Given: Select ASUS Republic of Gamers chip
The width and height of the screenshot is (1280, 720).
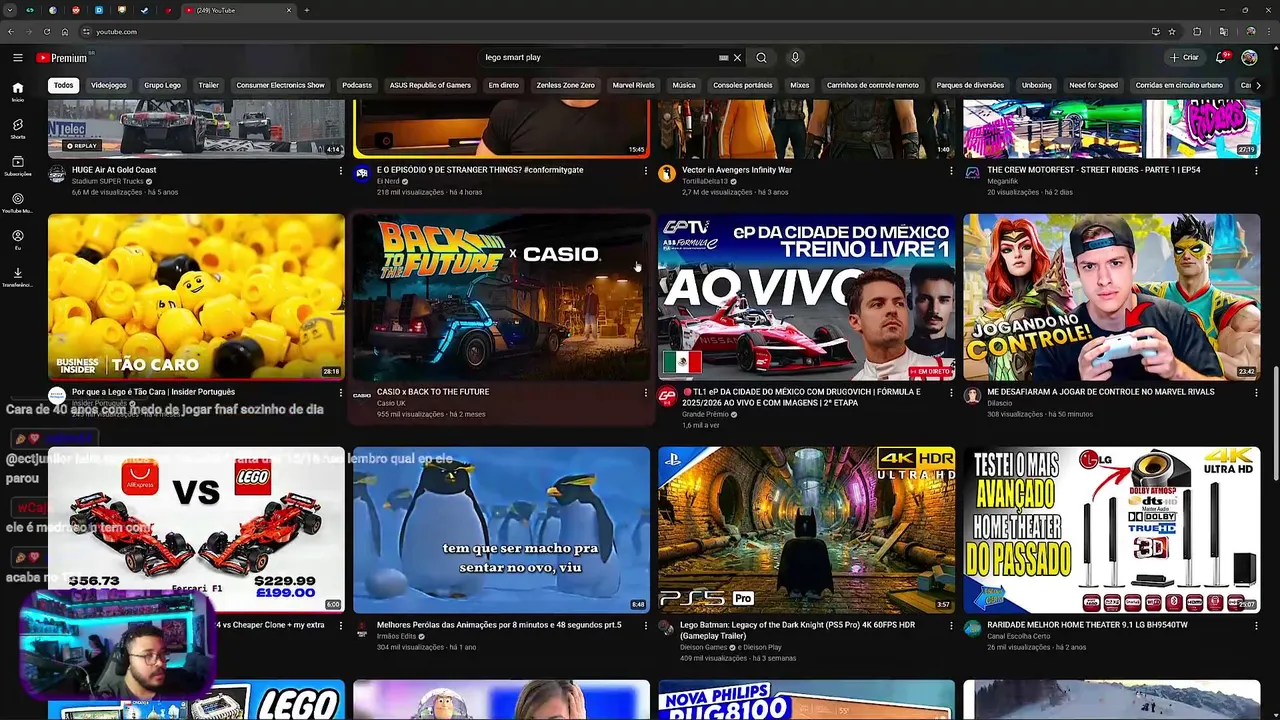Looking at the screenshot, I should [x=430, y=85].
